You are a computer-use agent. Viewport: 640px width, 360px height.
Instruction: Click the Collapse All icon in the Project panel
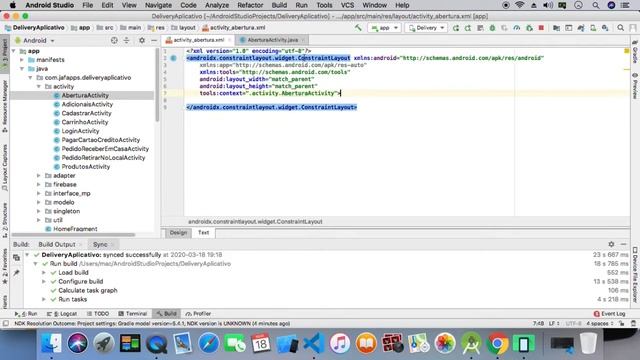[127, 40]
